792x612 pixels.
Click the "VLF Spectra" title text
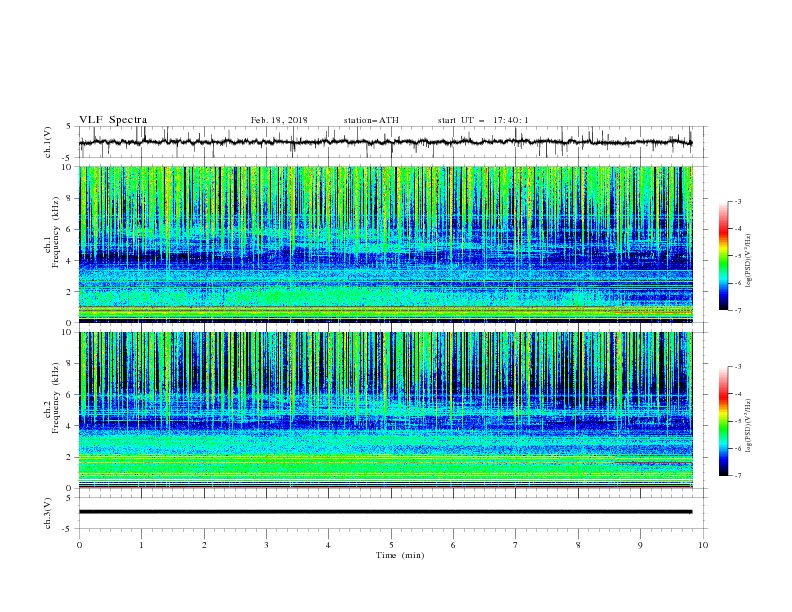(113, 120)
